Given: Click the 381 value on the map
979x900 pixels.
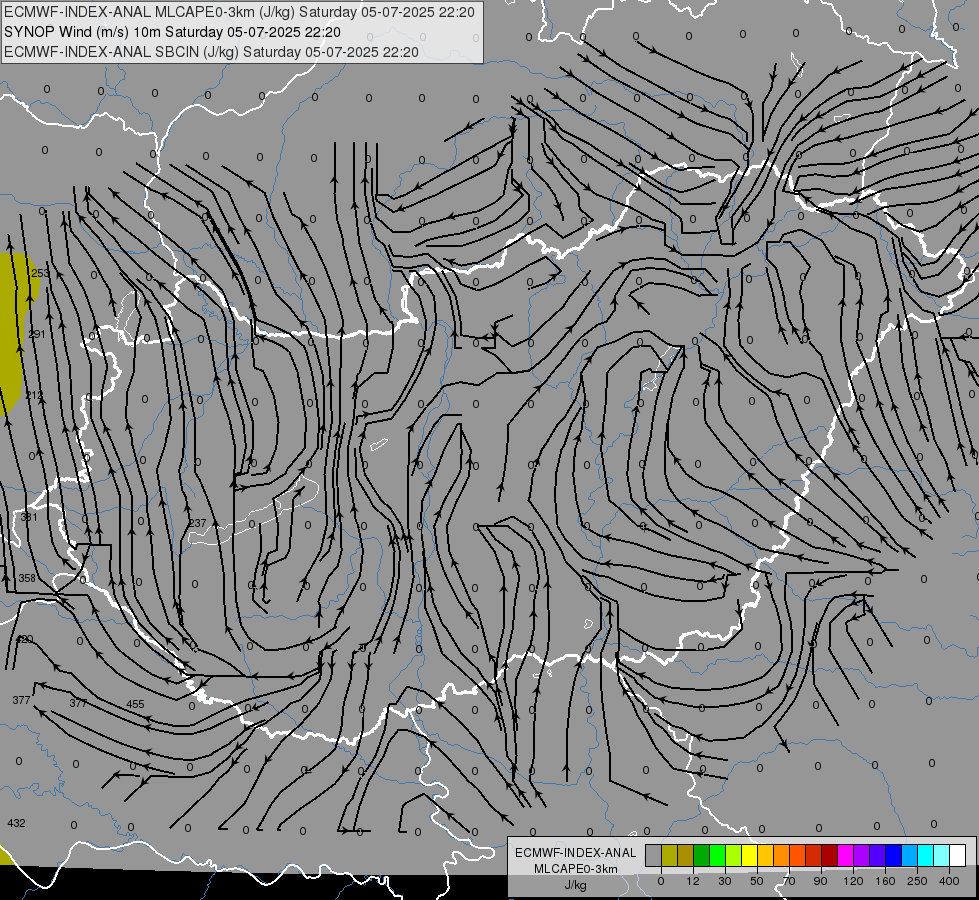Looking at the screenshot, I should coord(29,517).
